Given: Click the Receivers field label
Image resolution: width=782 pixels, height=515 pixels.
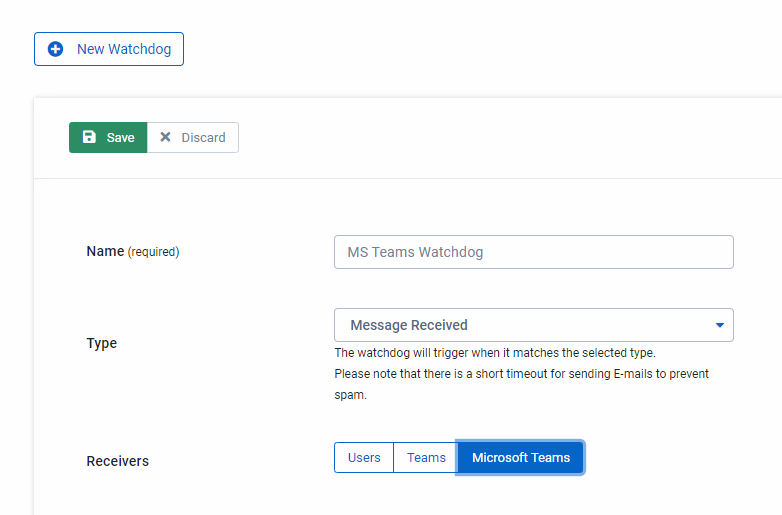Looking at the screenshot, I should 118,461.
